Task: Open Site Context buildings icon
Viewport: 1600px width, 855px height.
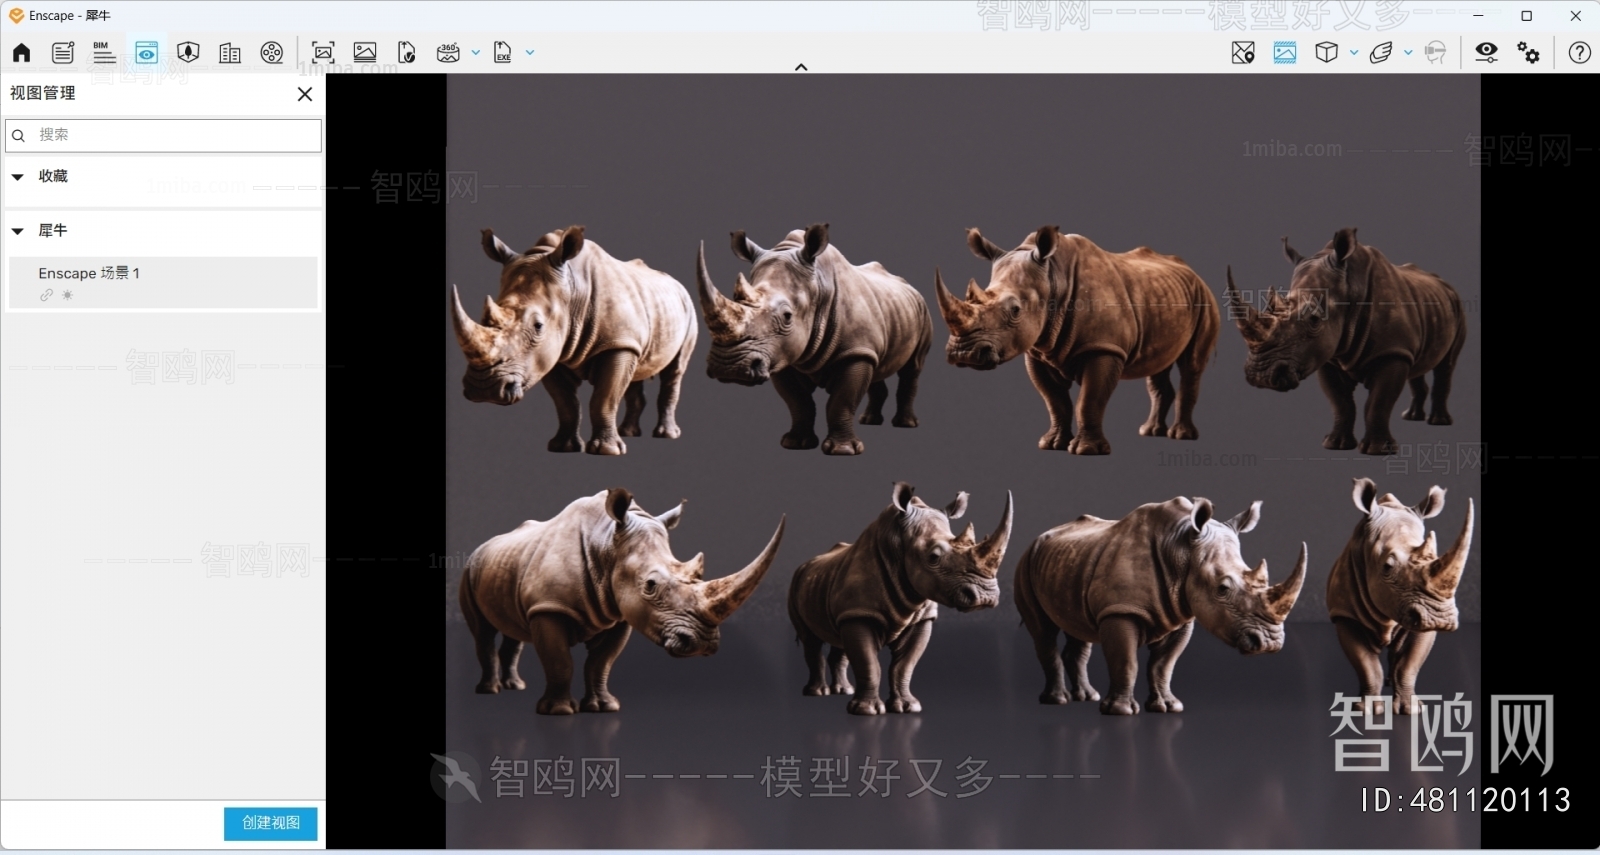Action: coord(230,53)
